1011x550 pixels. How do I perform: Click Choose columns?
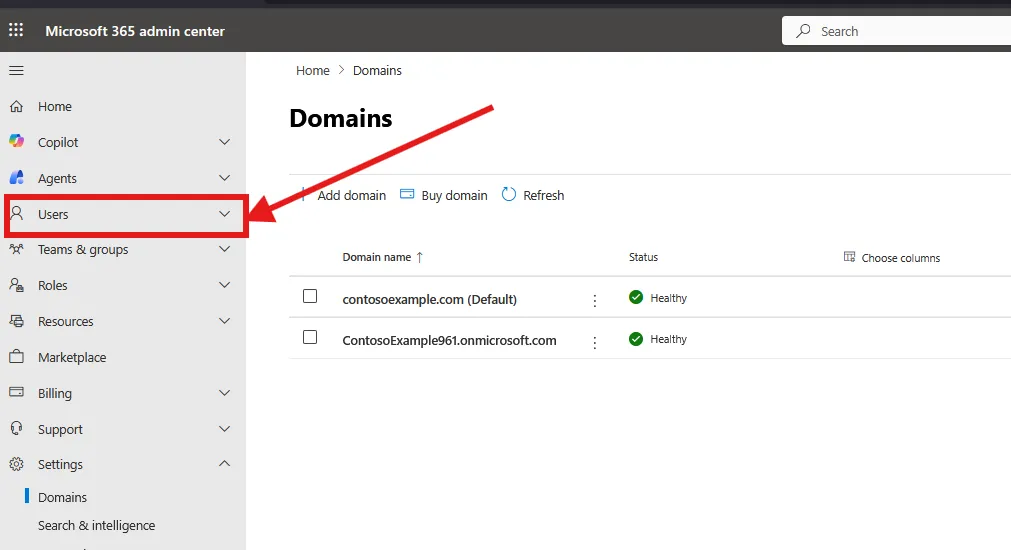coord(892,257)
